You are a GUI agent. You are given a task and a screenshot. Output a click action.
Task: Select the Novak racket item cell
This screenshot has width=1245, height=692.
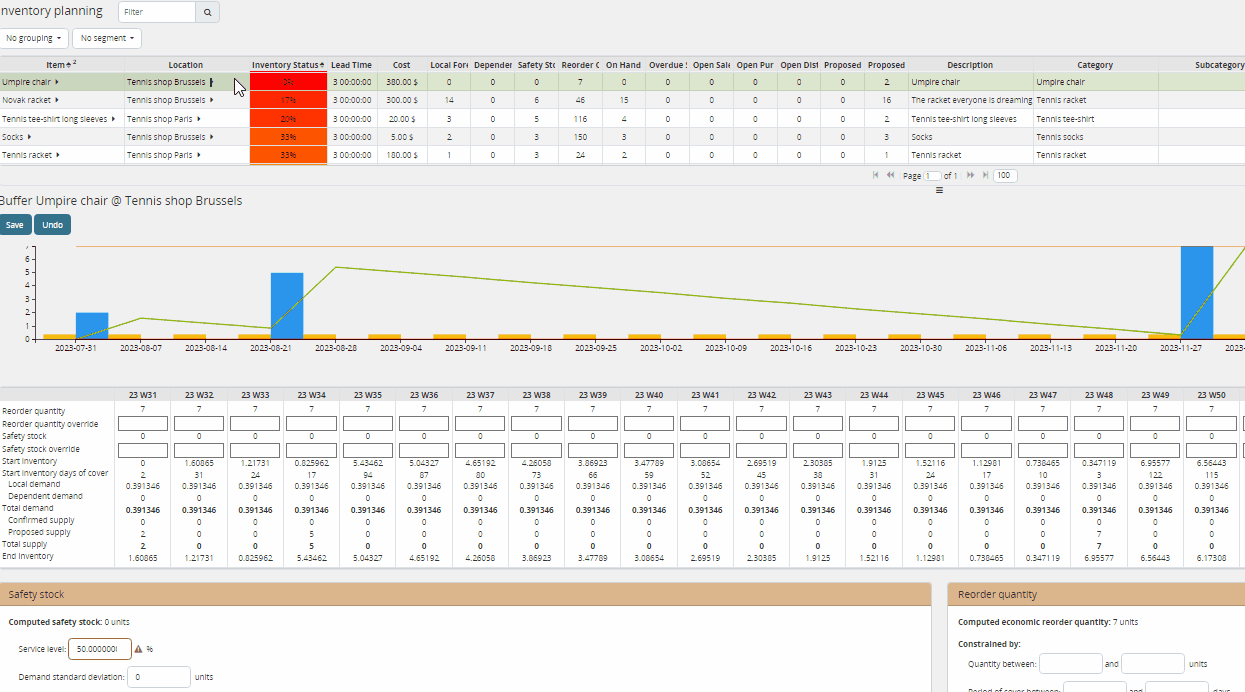[62, 100]
